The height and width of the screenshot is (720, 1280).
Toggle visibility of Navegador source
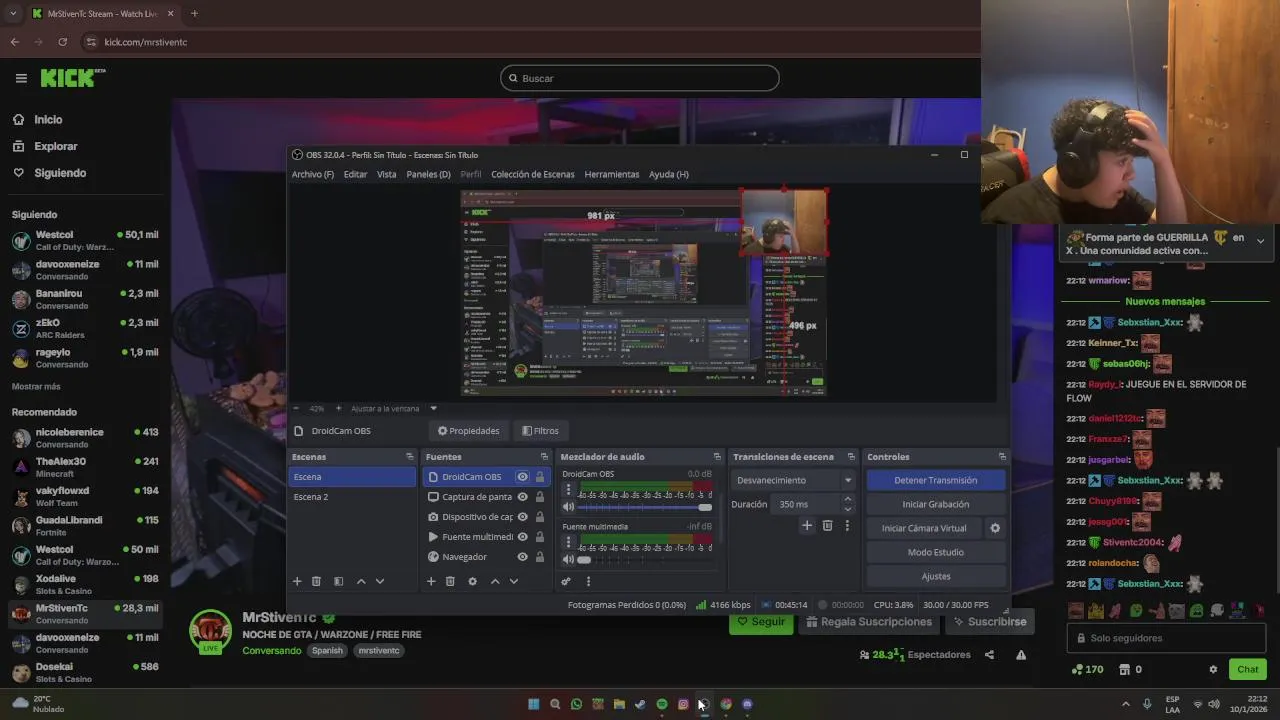pos(522,557)
